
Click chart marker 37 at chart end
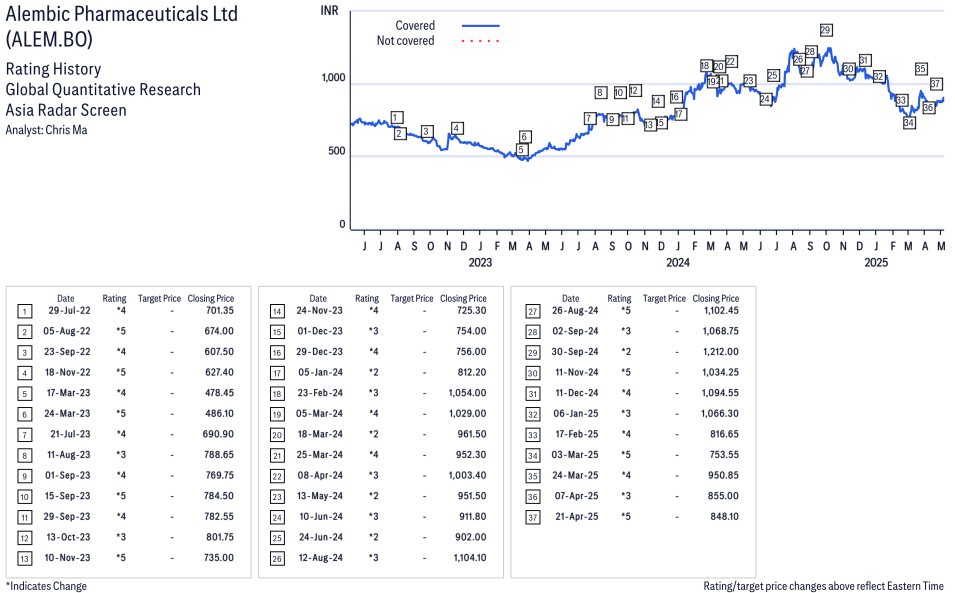[936, 84]
